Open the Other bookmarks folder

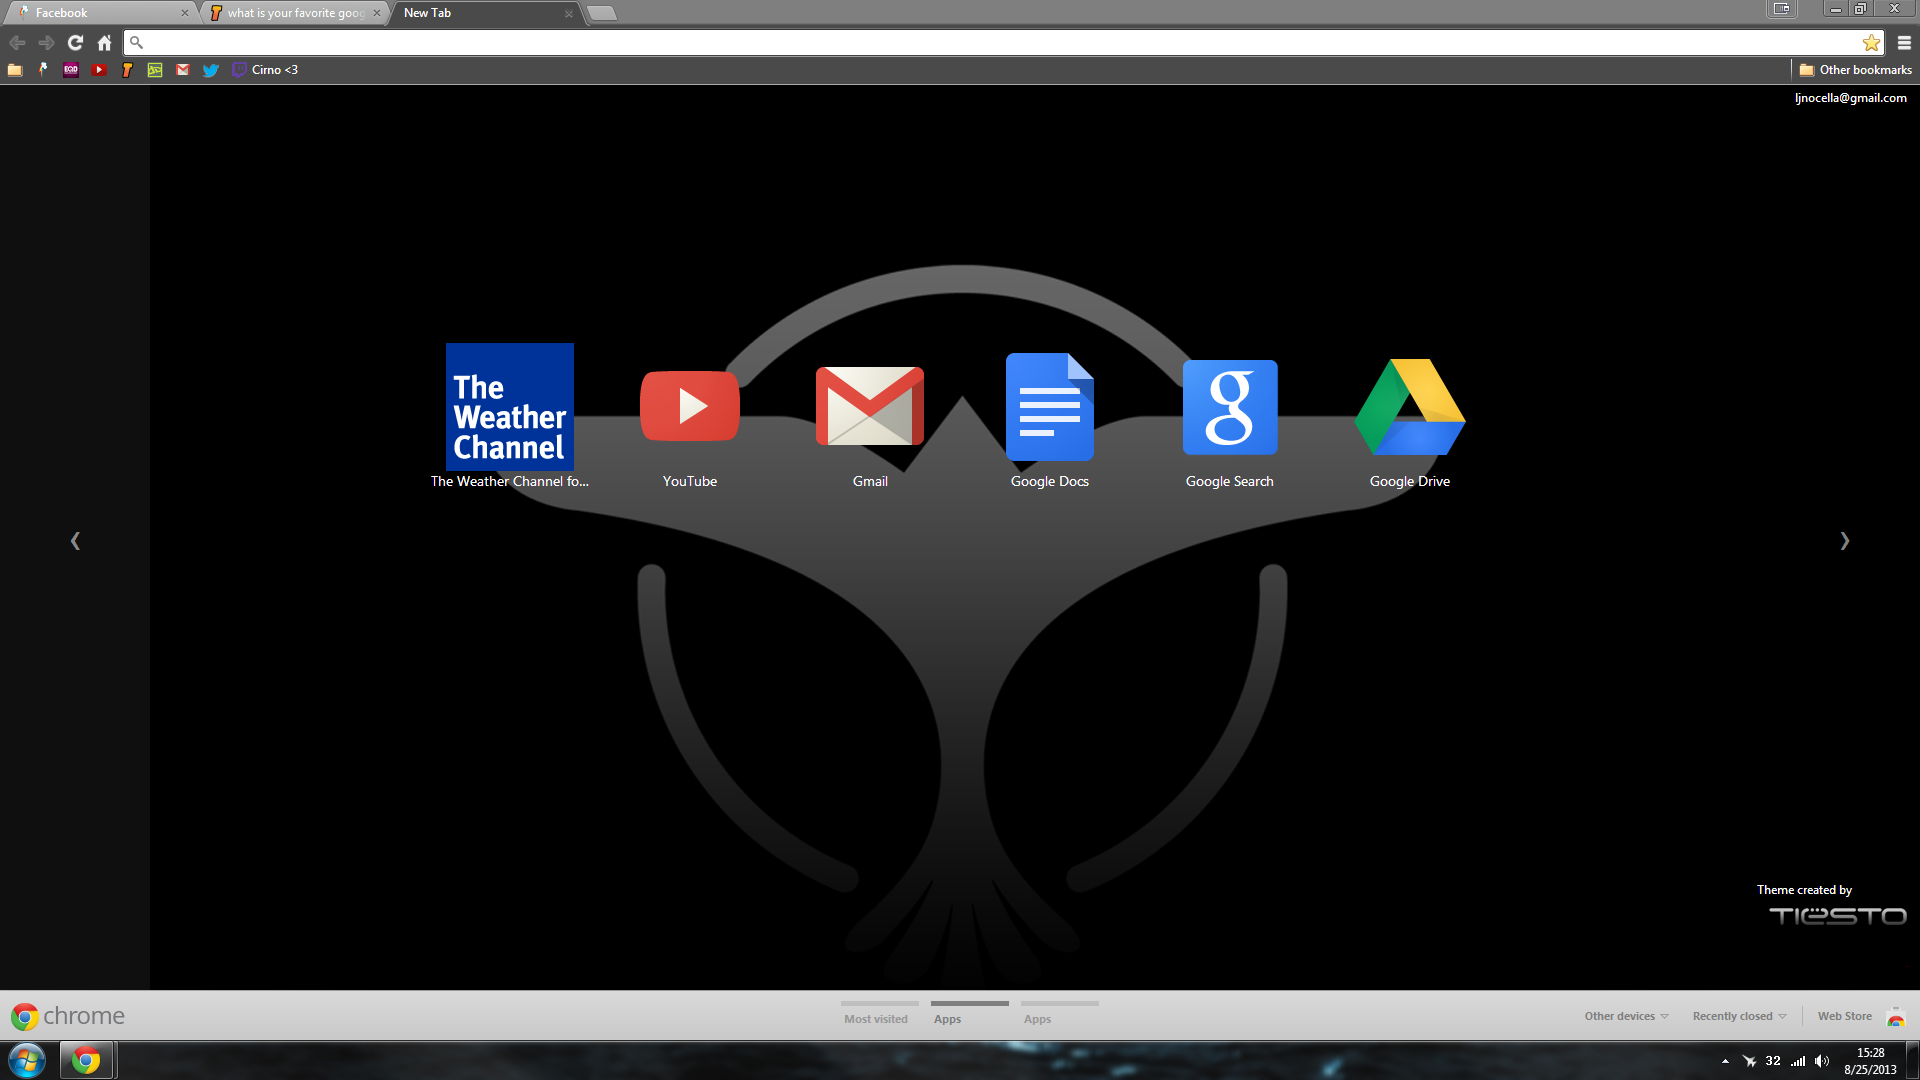click(1855, 70)
